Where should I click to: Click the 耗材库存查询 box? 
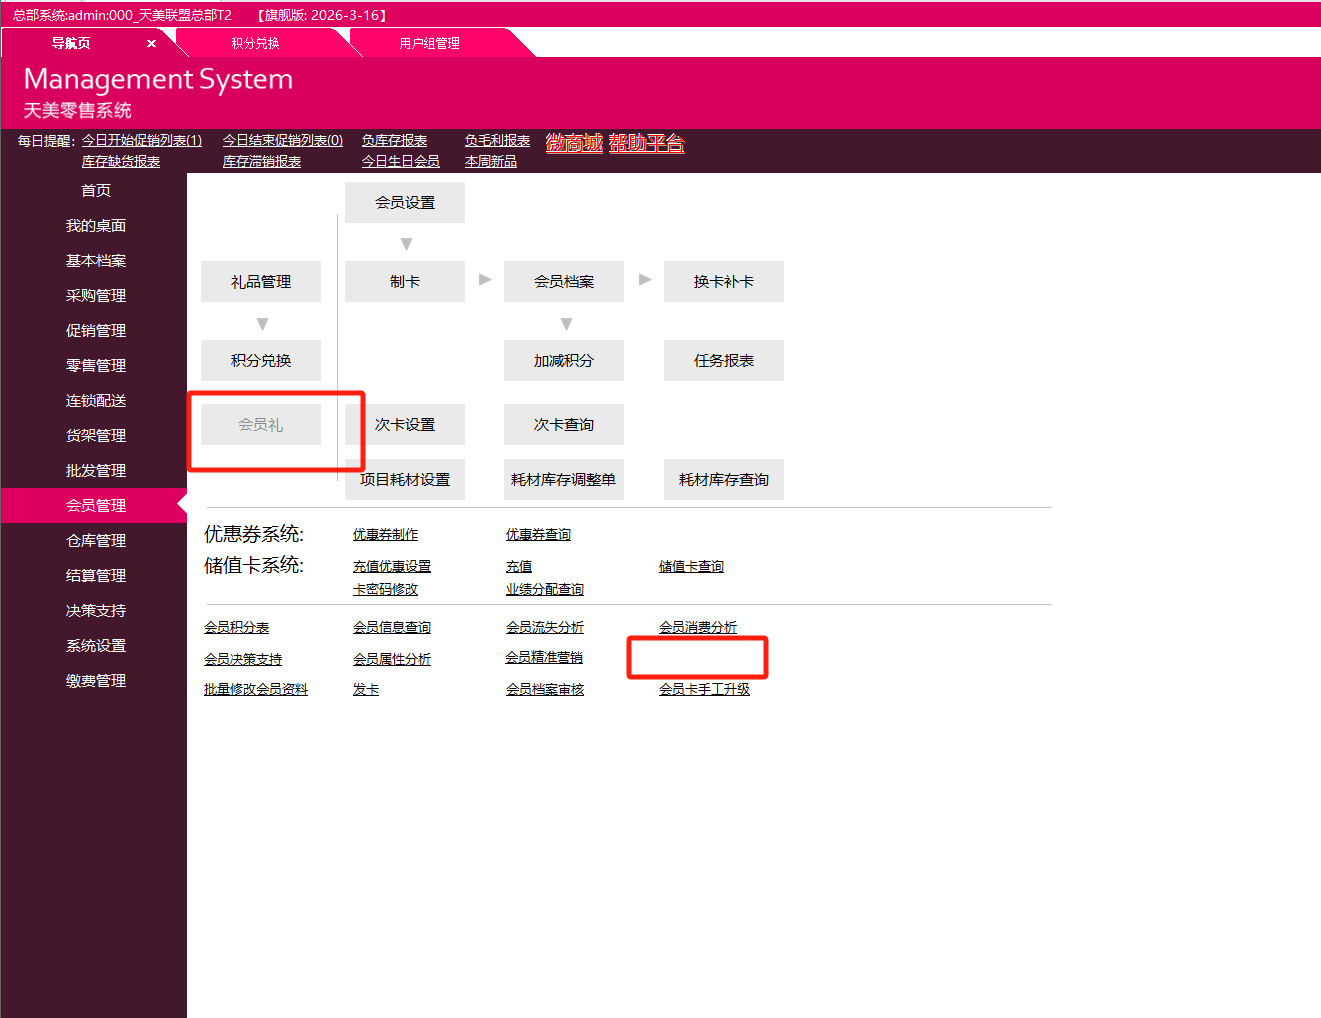pos(723,479)
